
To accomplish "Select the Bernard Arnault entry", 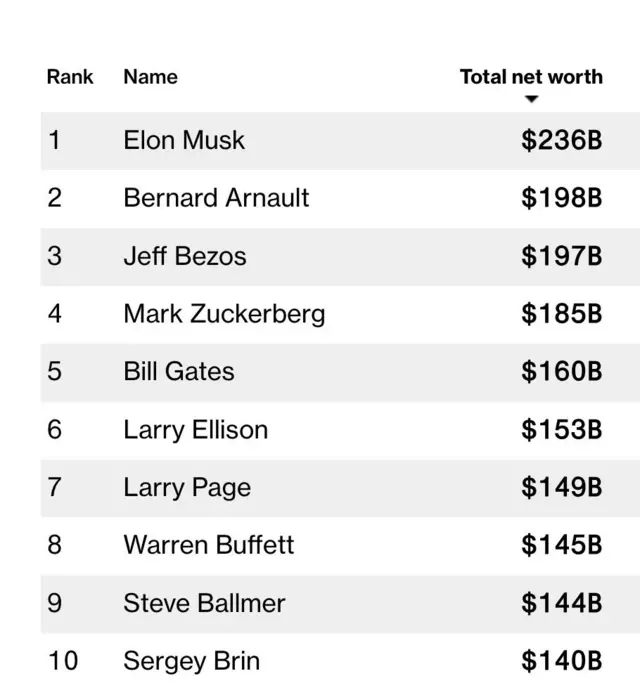I will [216, 198].
